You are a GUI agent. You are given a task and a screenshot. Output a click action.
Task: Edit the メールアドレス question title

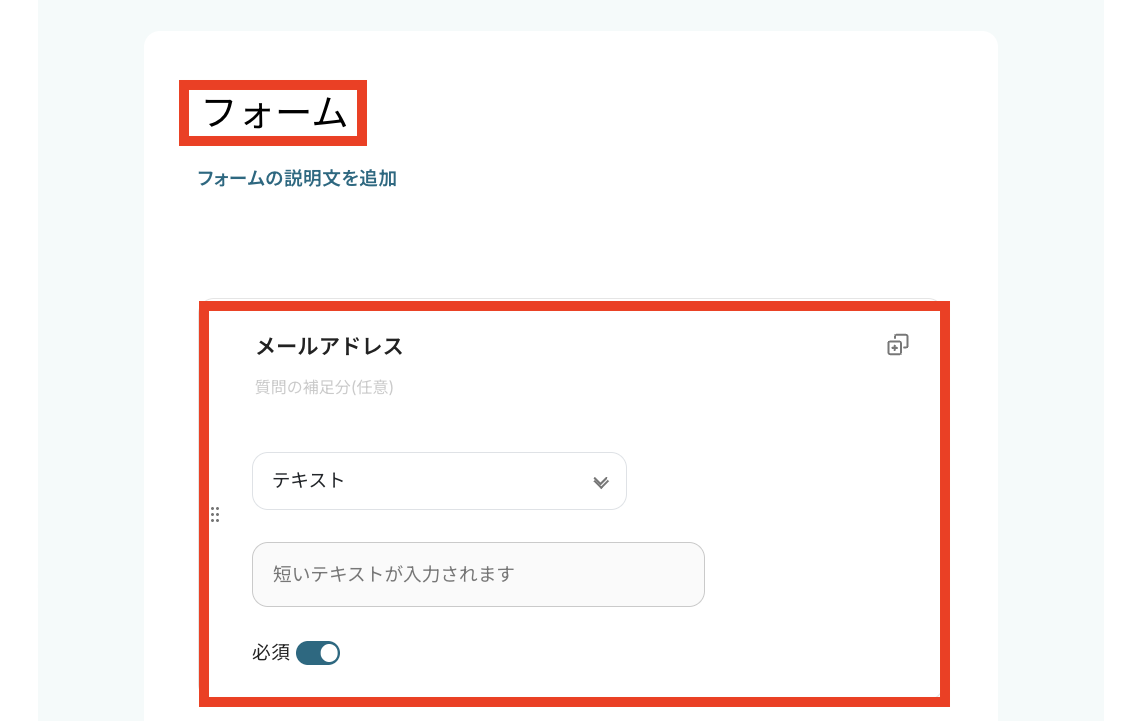329,346
